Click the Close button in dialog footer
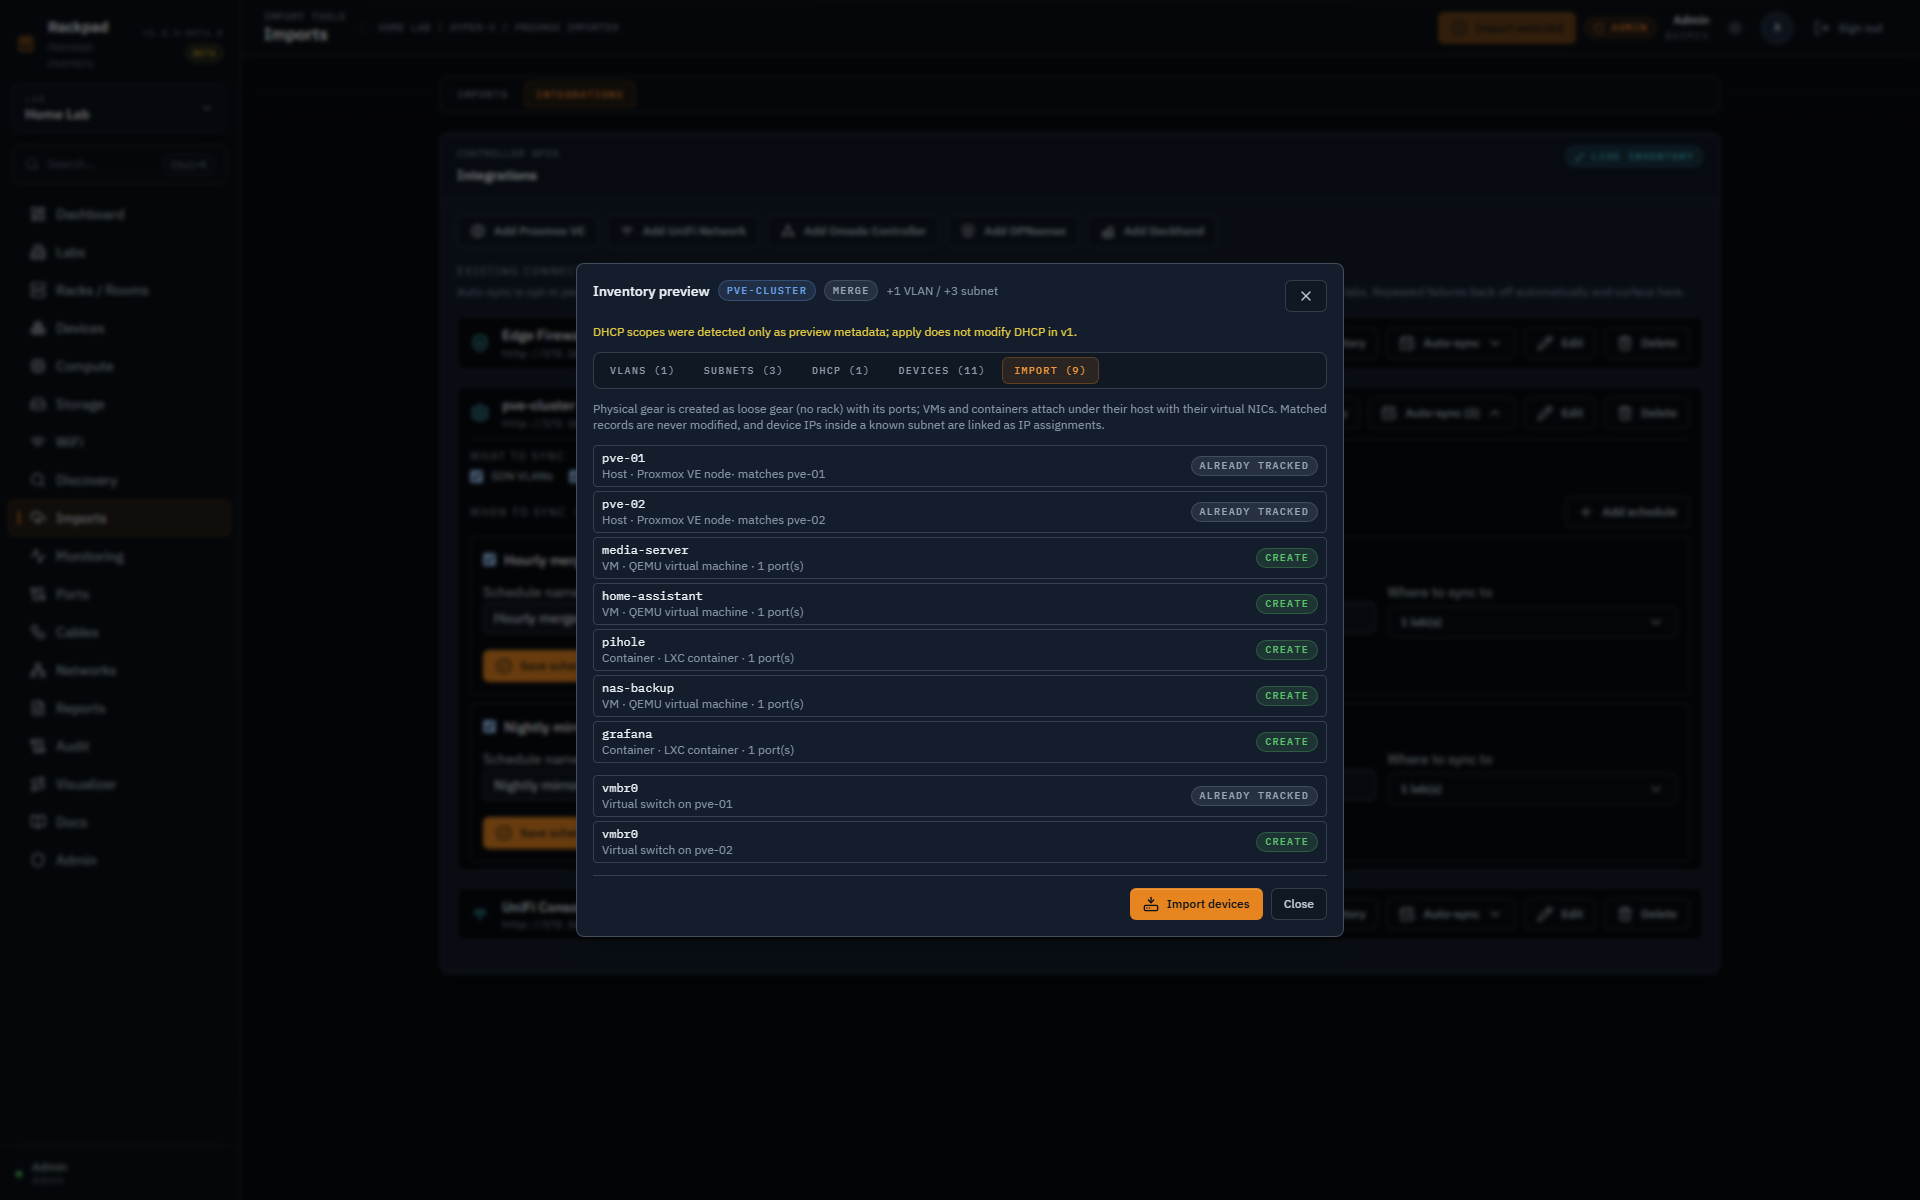 pyautogui.click(x=1299, y=904)
